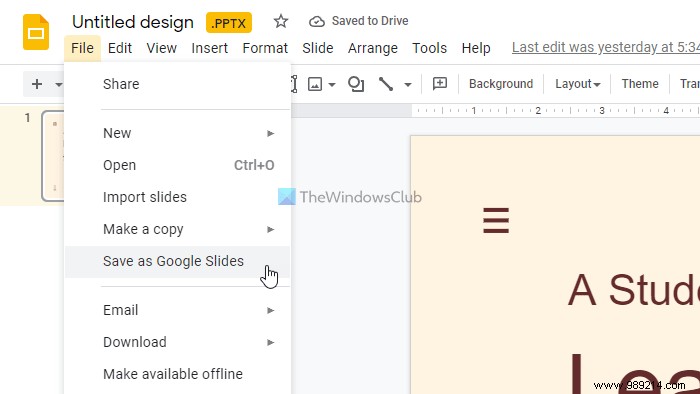700x394 pixels.
Task: Choose Share in the File menu
Action: coord(178,84)
